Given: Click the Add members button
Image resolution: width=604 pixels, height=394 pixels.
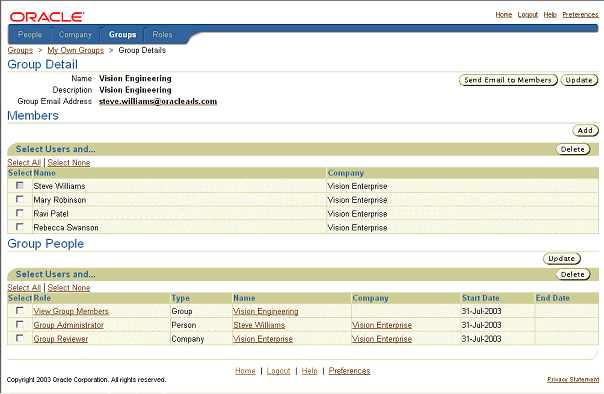Looking at the screenshot, I should click(x=585, y=131).
